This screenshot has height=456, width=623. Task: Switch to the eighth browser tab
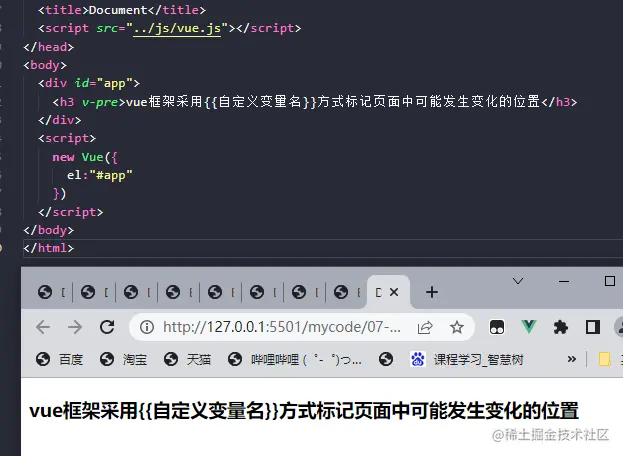[x=347, y=292]
